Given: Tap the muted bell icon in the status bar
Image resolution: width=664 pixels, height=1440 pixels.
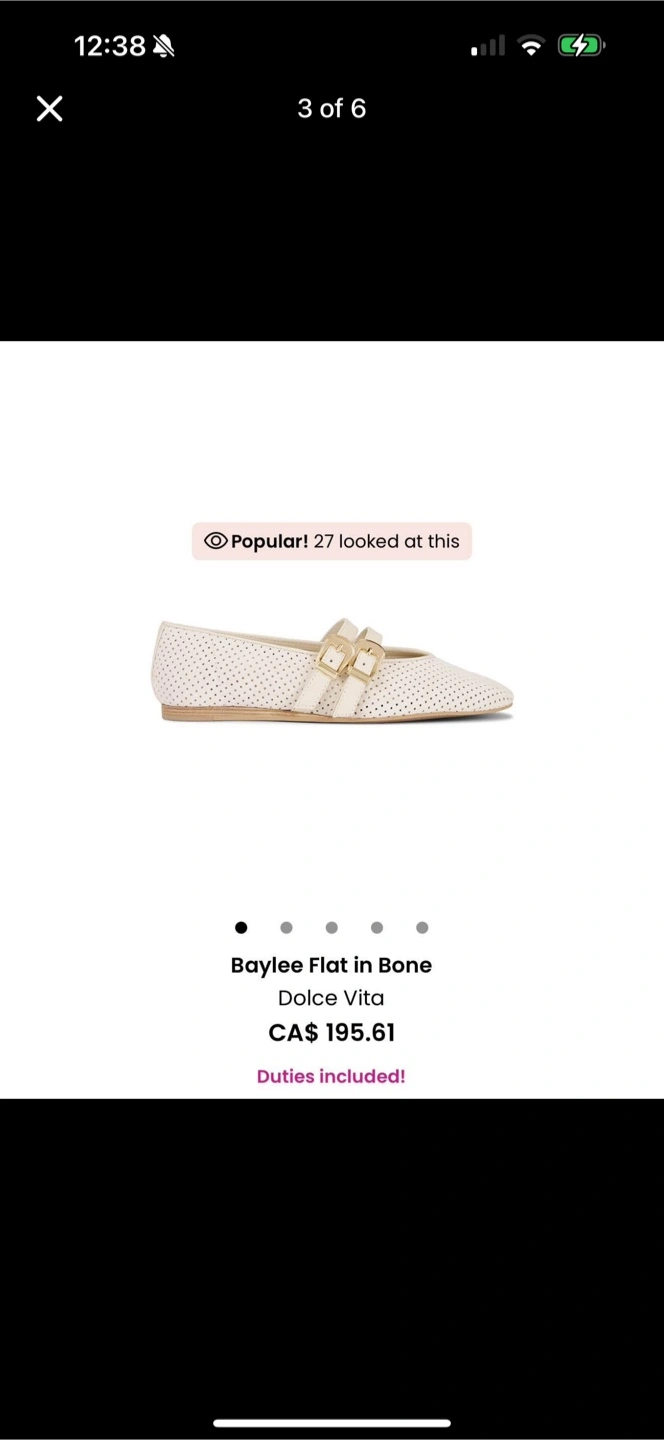Looking at the screenshot, I should pyautogui.click(x=163, y=46).
